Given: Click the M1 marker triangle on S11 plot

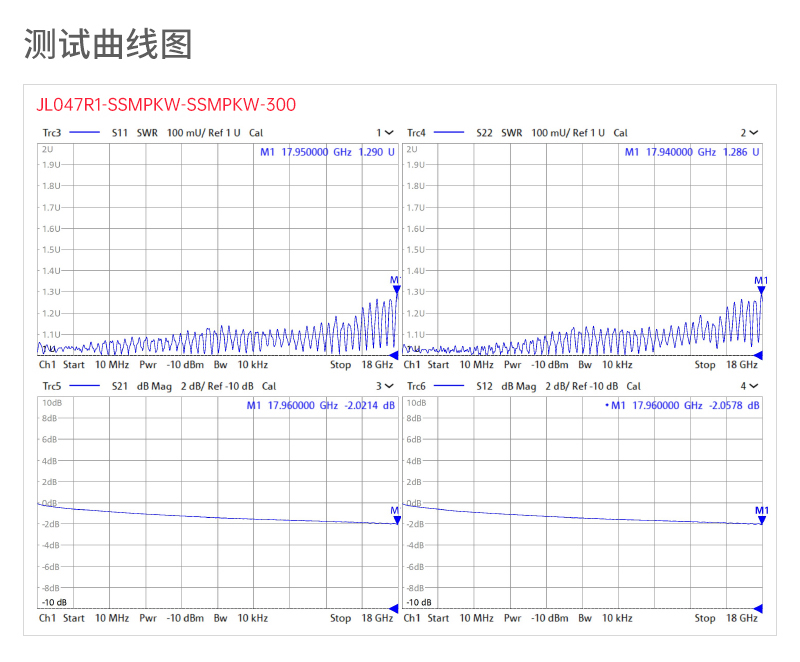Looking at the screenshot, I should [396, 290].
